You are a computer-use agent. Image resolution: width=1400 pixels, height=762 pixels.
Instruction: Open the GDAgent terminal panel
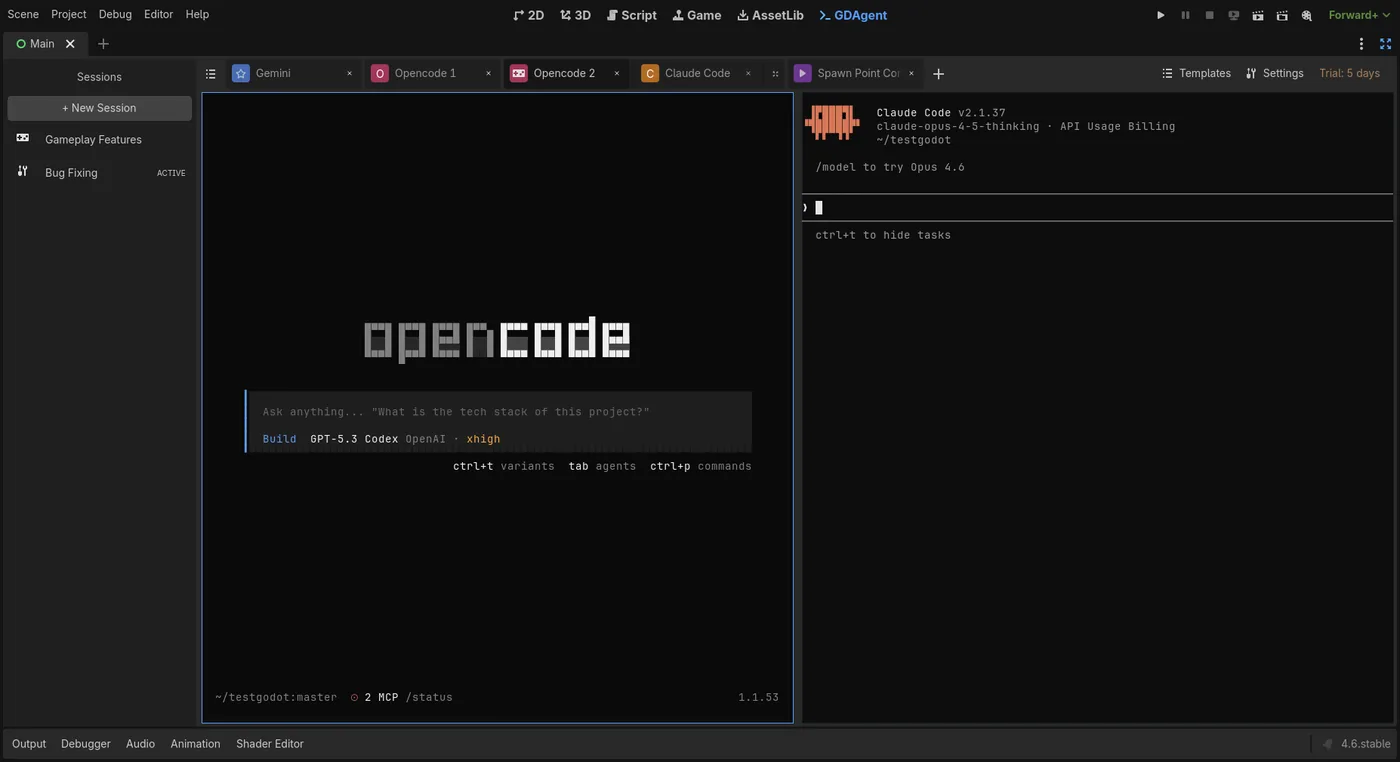(852, 14)
